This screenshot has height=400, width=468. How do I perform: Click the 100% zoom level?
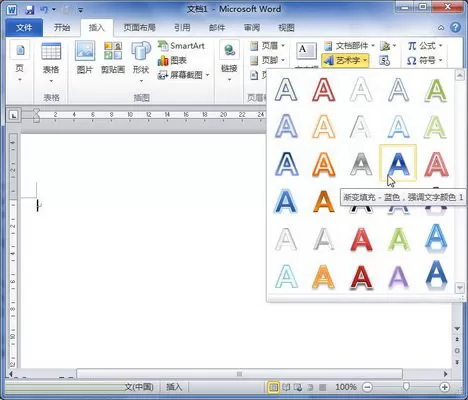[x=346, y=387]
